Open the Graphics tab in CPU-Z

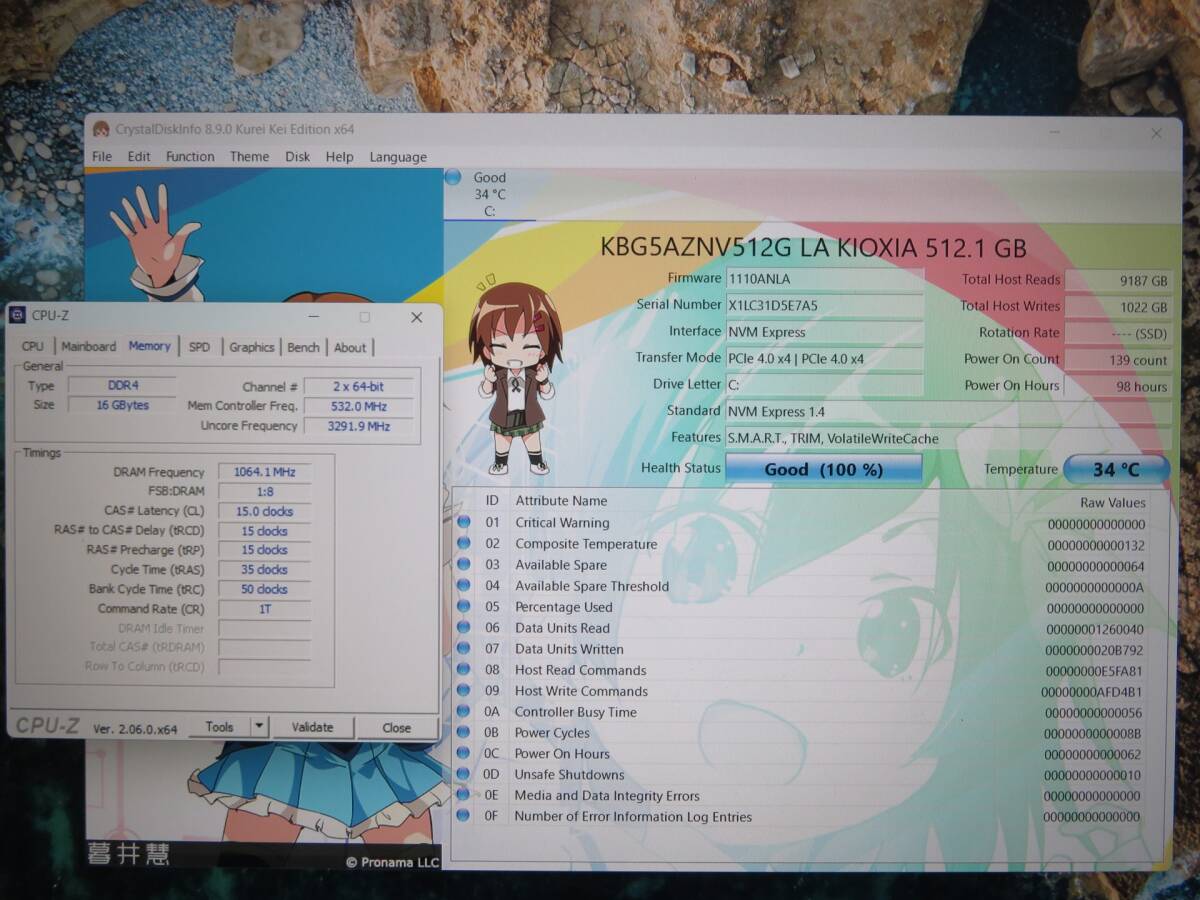[x=252, y=347]
